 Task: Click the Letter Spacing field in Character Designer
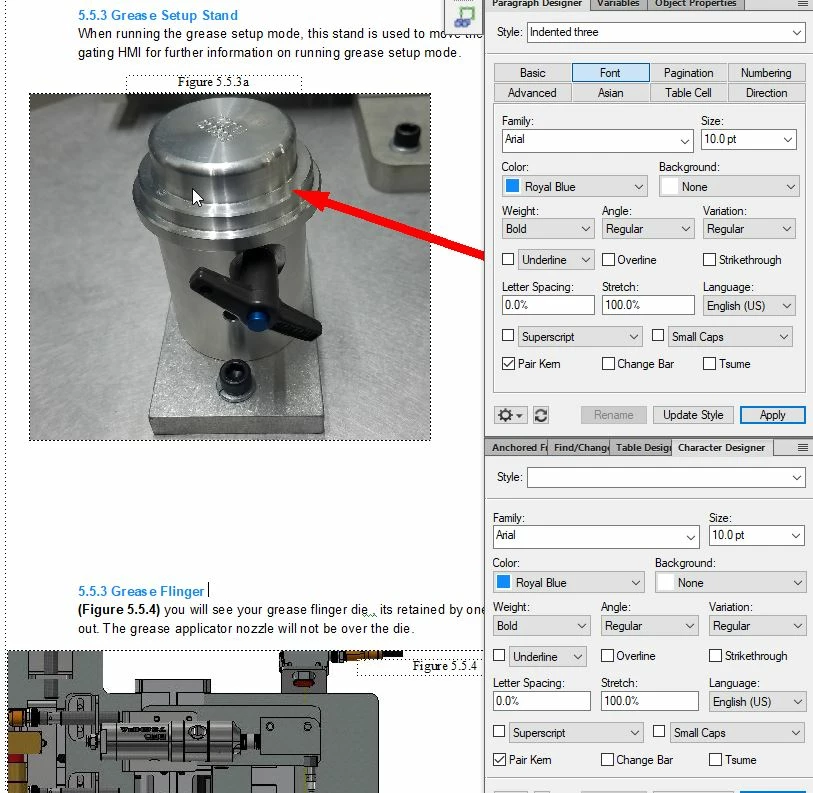click(x=542, y=701)
